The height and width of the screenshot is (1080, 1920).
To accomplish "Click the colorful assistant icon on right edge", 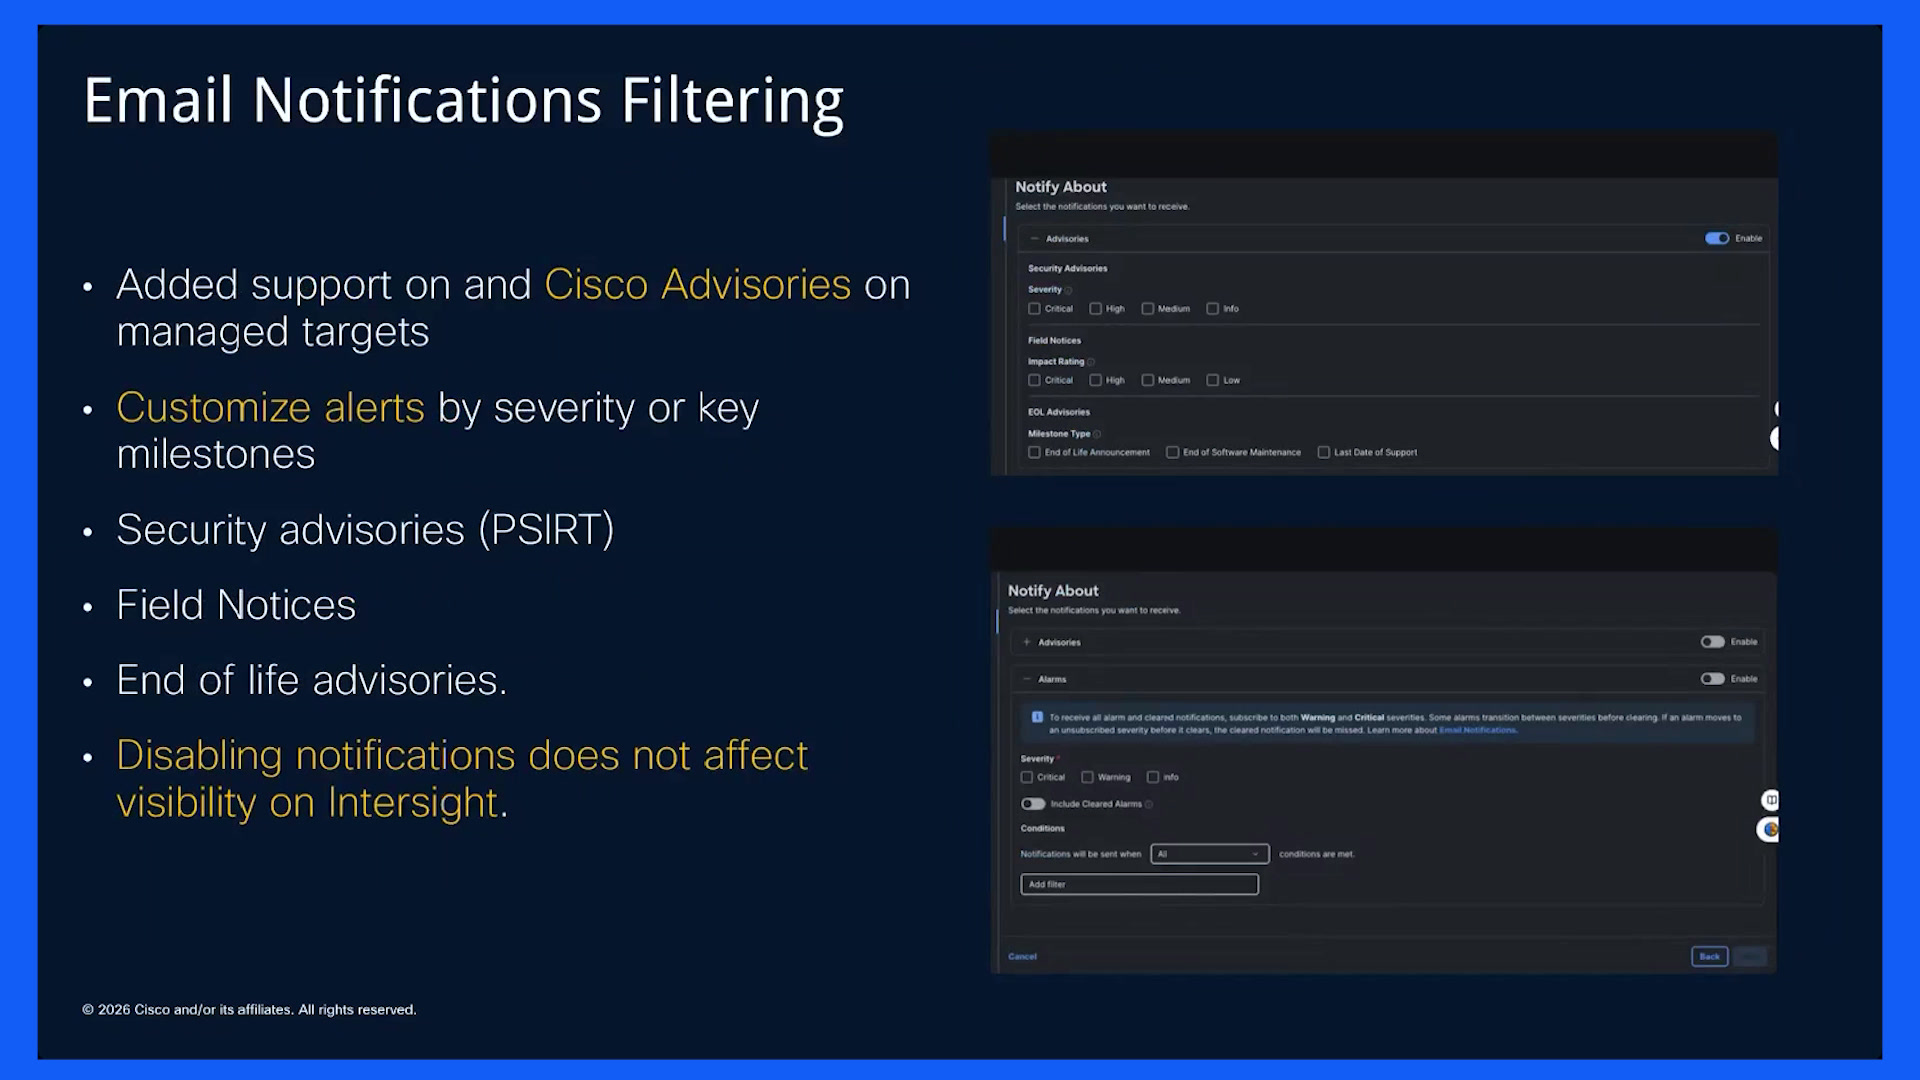I will pyautogui.click(x=1770, y=829).
